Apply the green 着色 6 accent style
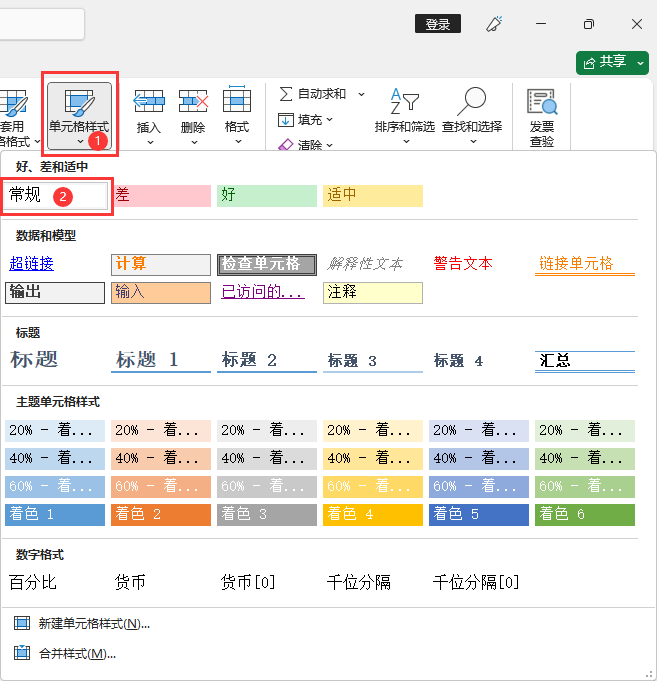 pos(585,515)
